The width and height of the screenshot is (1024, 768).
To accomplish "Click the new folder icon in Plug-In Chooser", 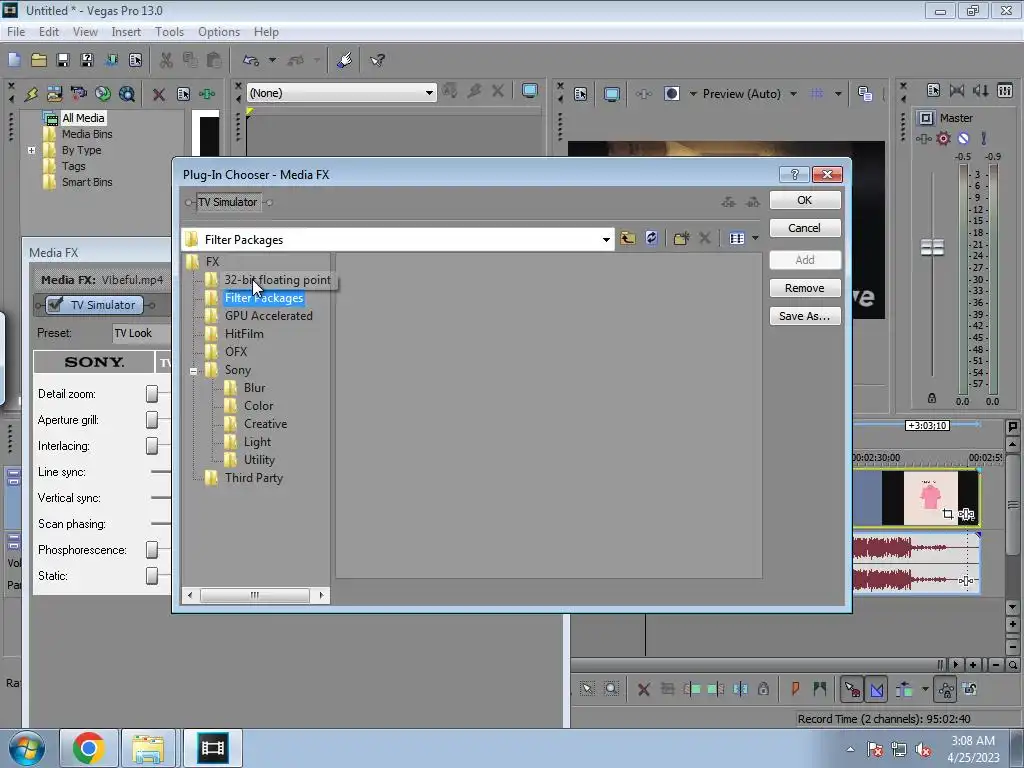I will pyautogui.click(x=681, y=238).
